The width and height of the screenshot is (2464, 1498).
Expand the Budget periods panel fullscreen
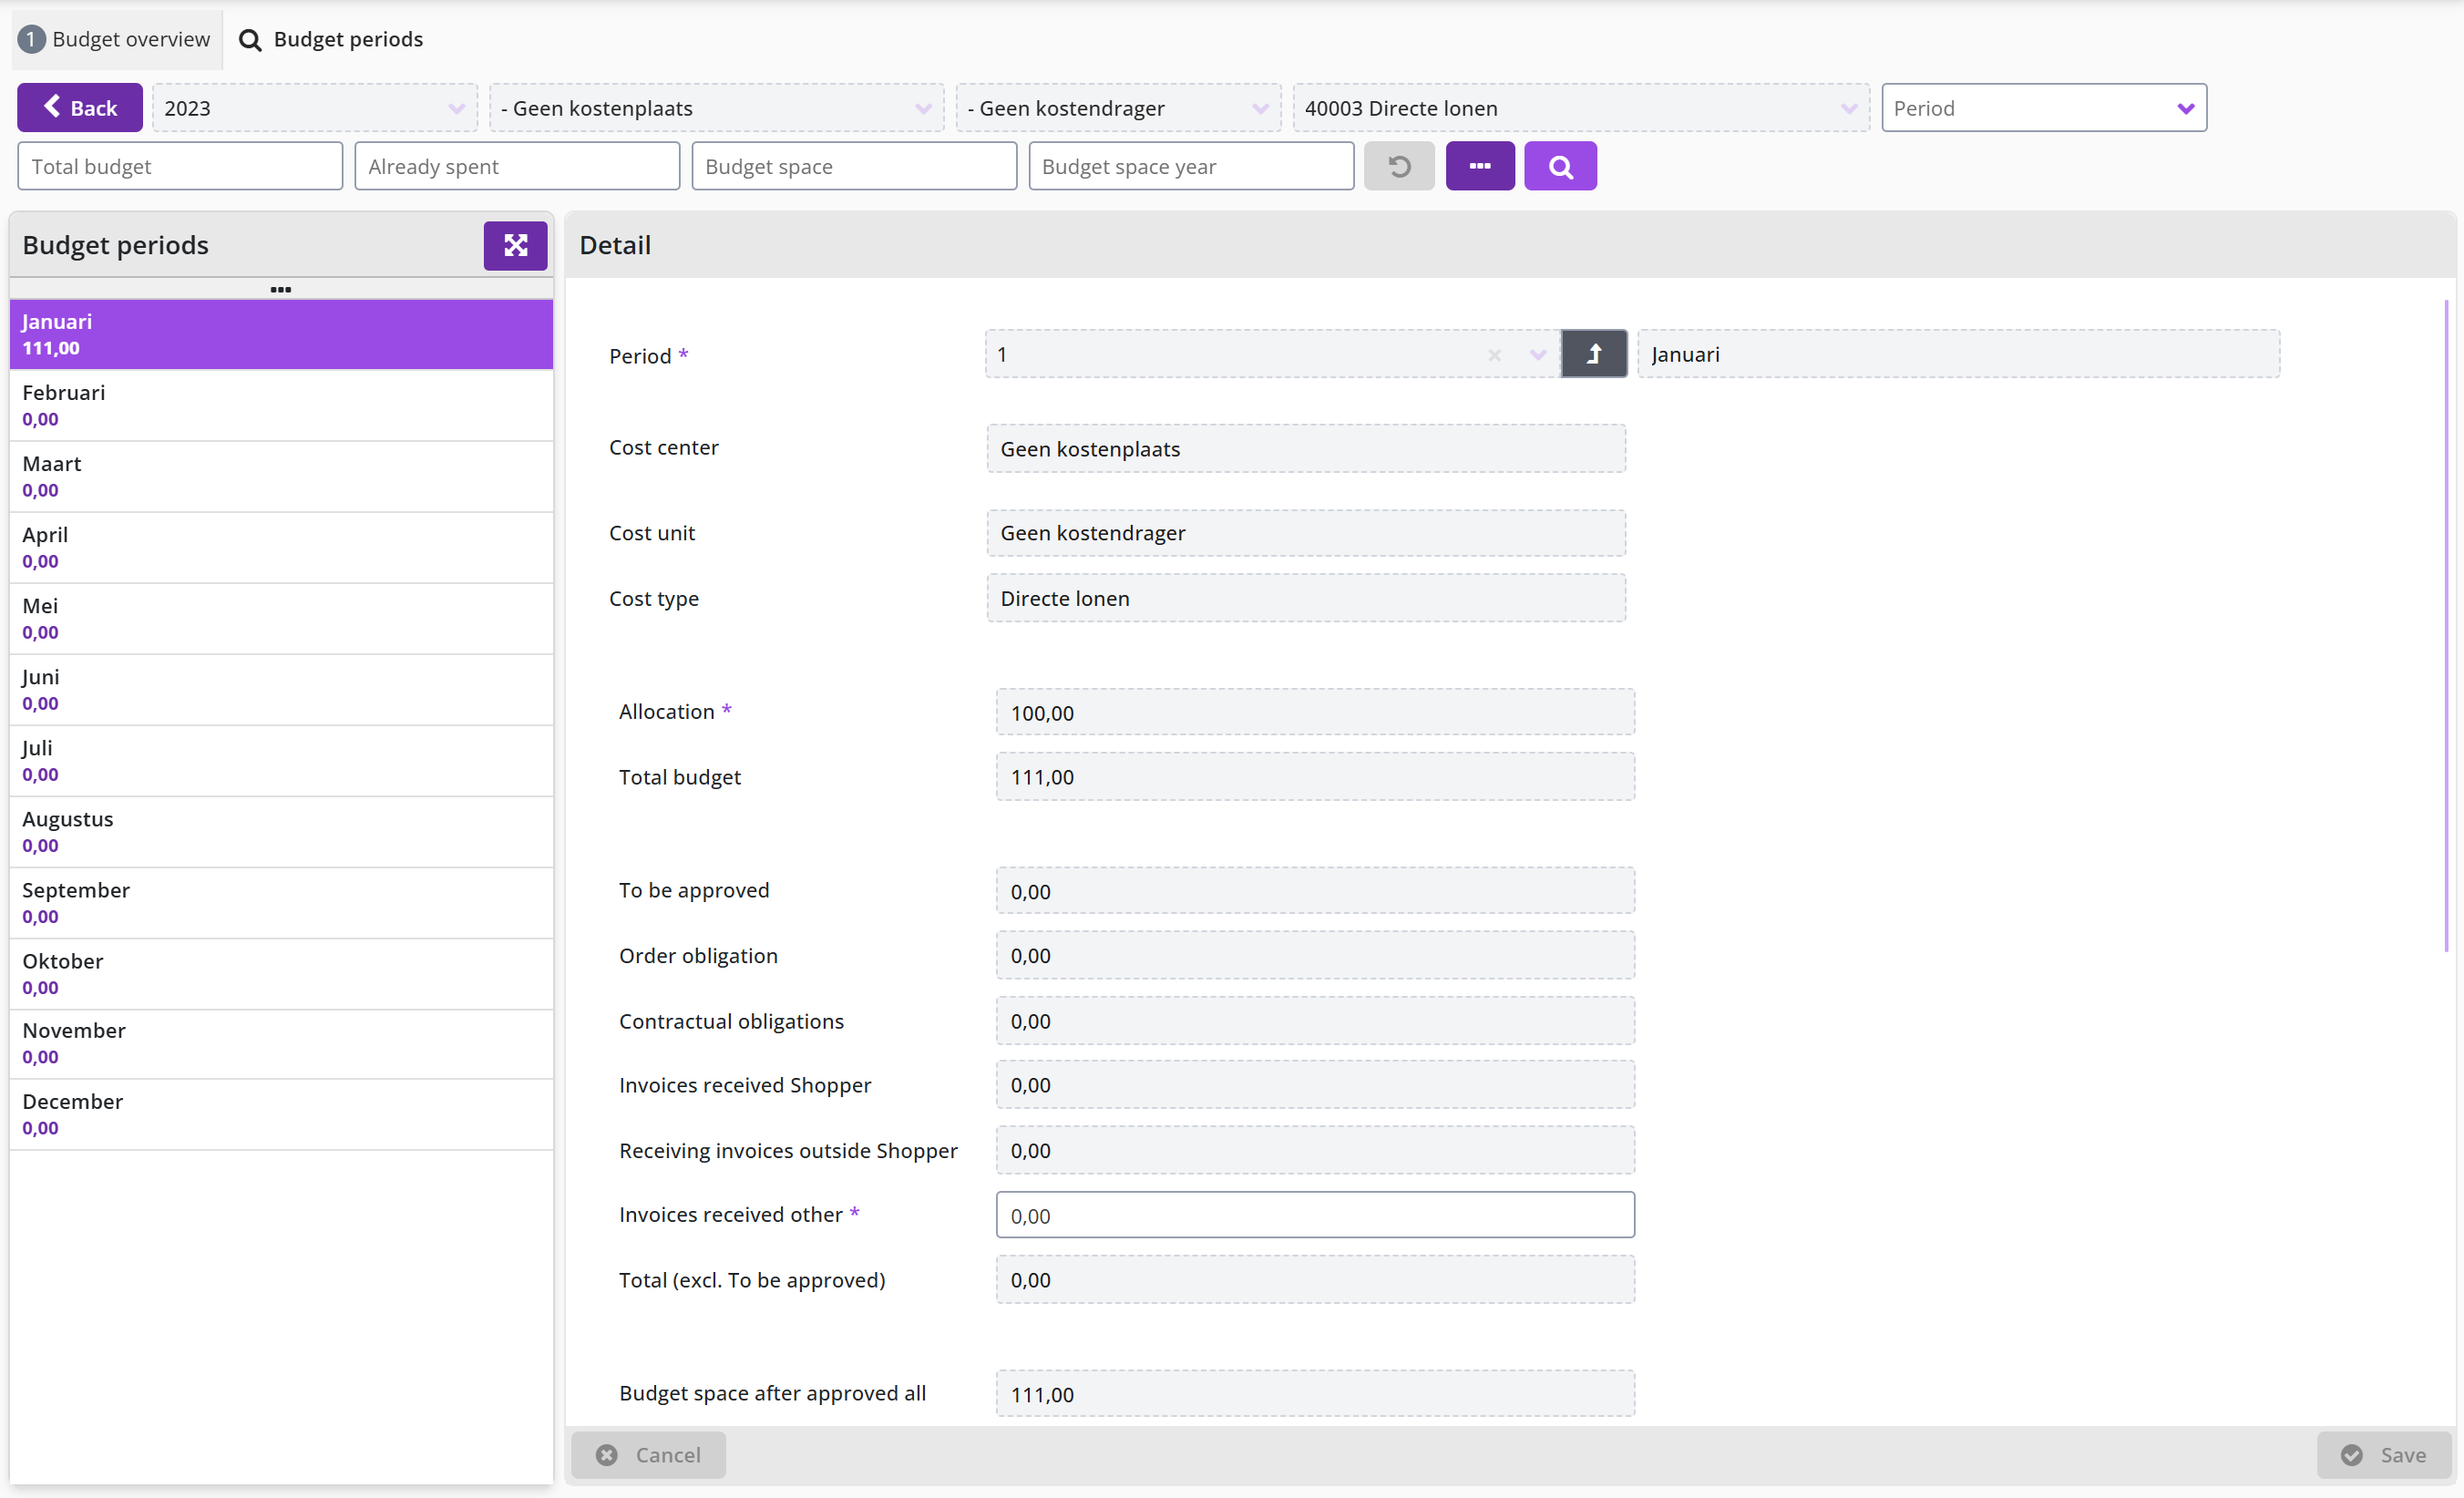tap(515, 245)
